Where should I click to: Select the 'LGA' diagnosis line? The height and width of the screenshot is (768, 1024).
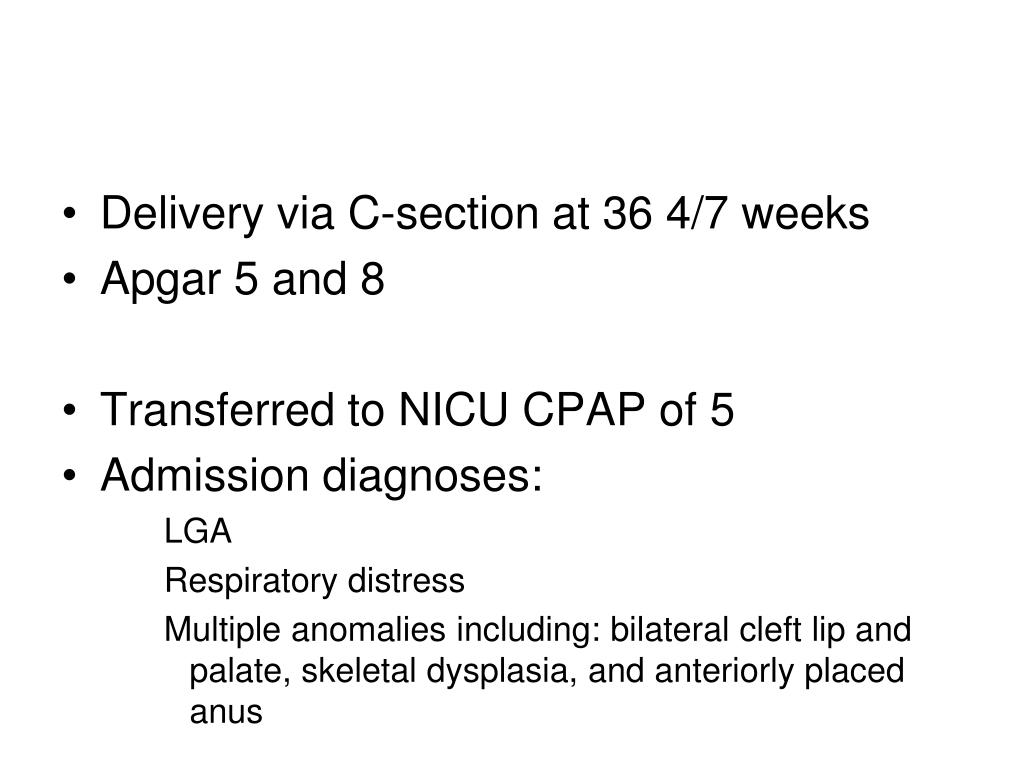click(198, 531)
